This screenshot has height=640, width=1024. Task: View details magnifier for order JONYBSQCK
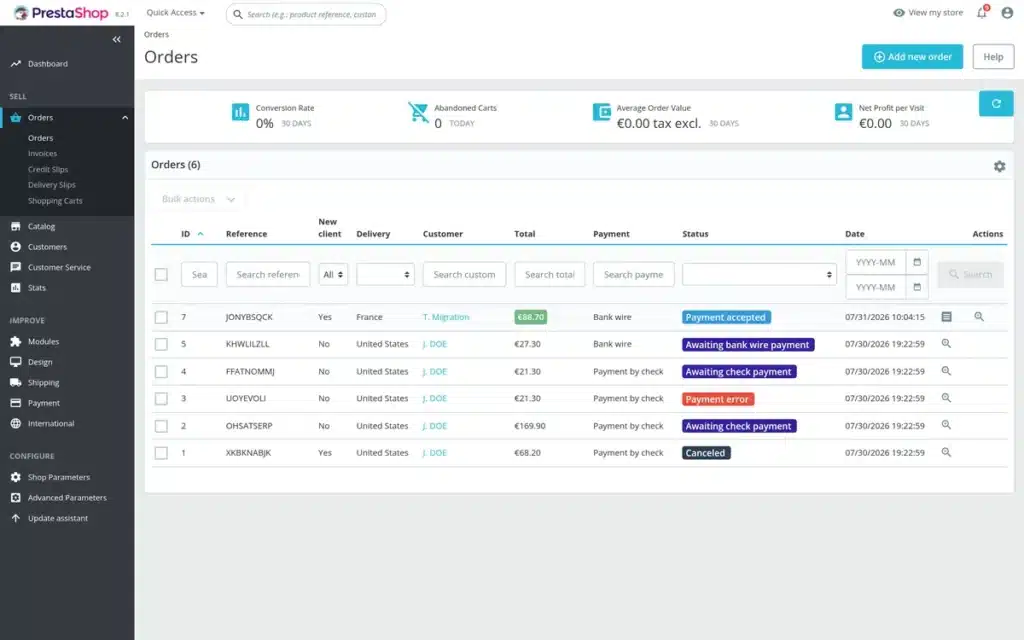979,317
